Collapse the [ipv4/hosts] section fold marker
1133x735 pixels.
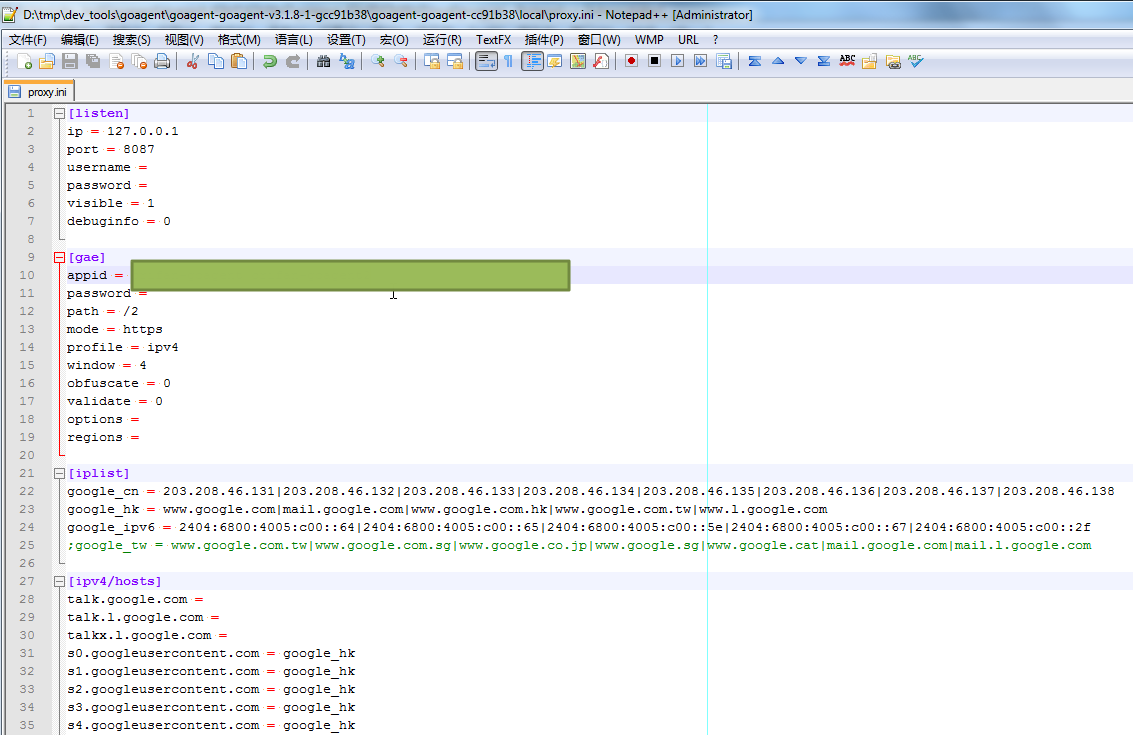point(59,581)
